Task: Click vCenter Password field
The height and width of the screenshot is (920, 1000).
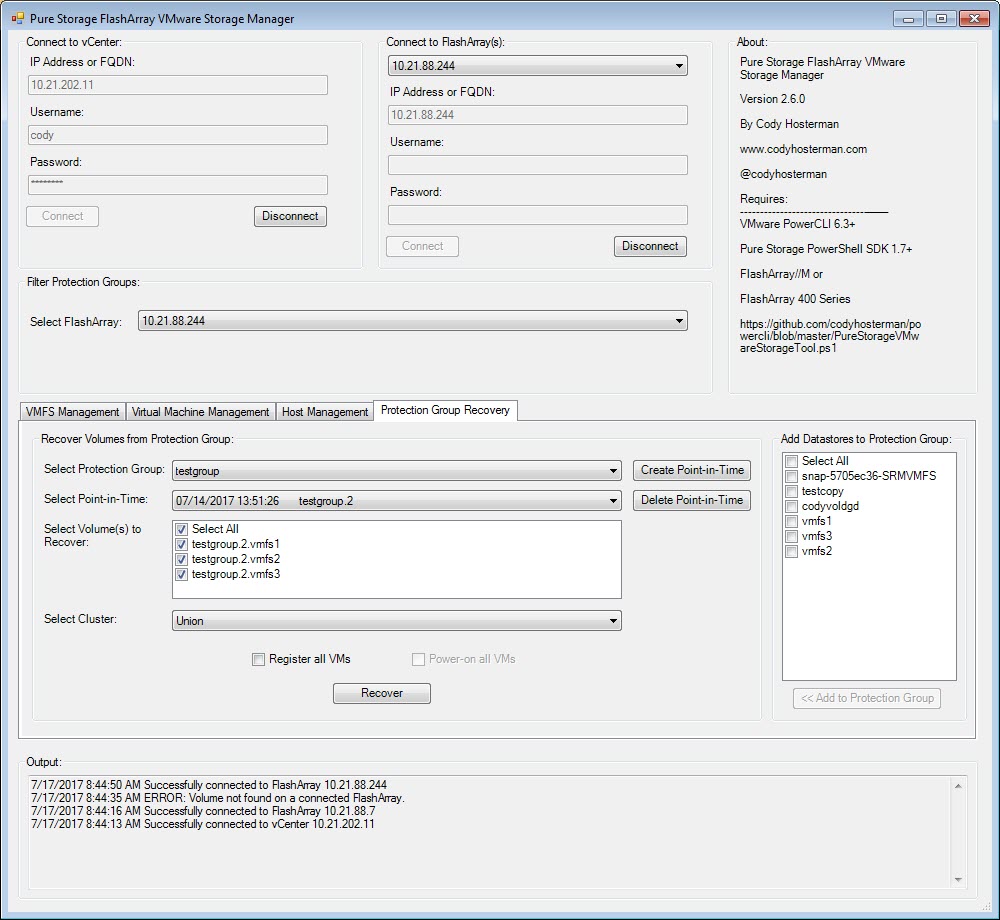Action: (x=178, y=185)
